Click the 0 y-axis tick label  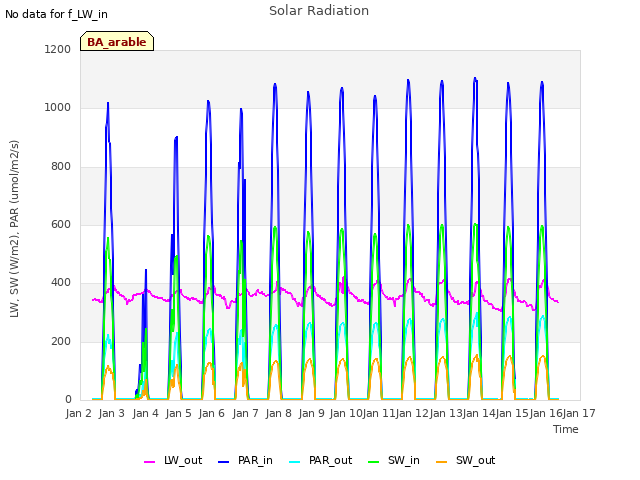pos(68,400)
